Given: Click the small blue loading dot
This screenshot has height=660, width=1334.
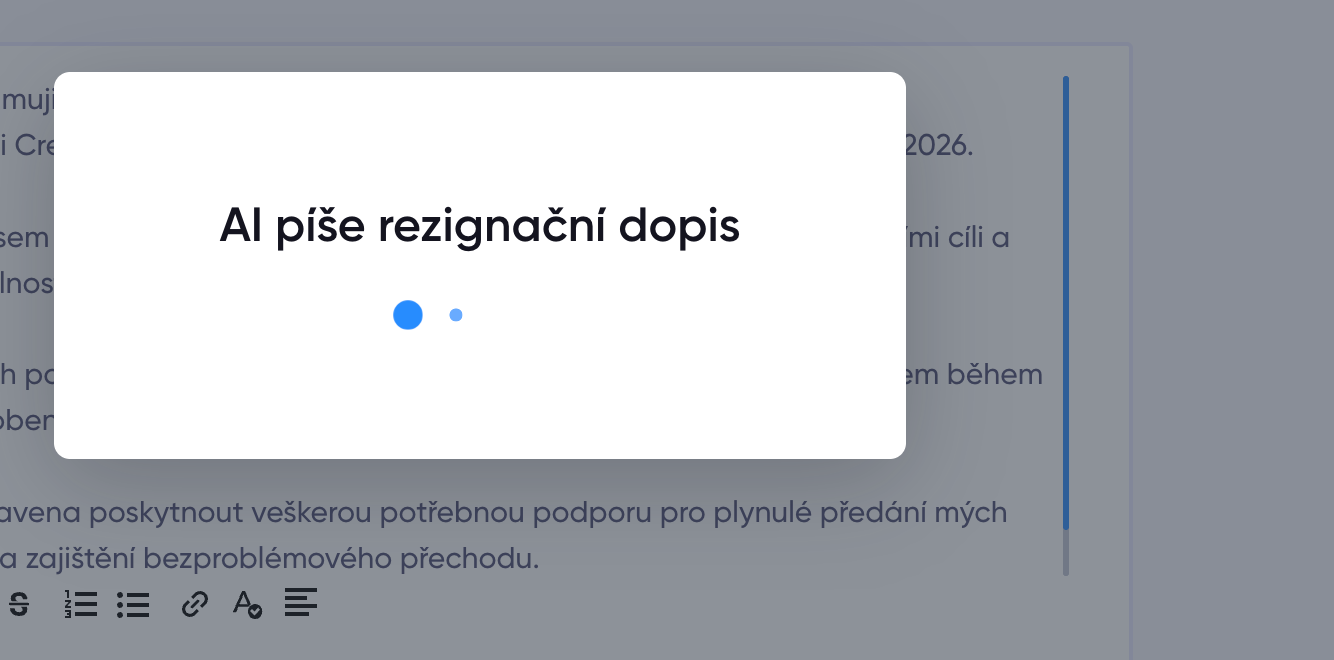Looking at the screenshot, I should 456,314.
